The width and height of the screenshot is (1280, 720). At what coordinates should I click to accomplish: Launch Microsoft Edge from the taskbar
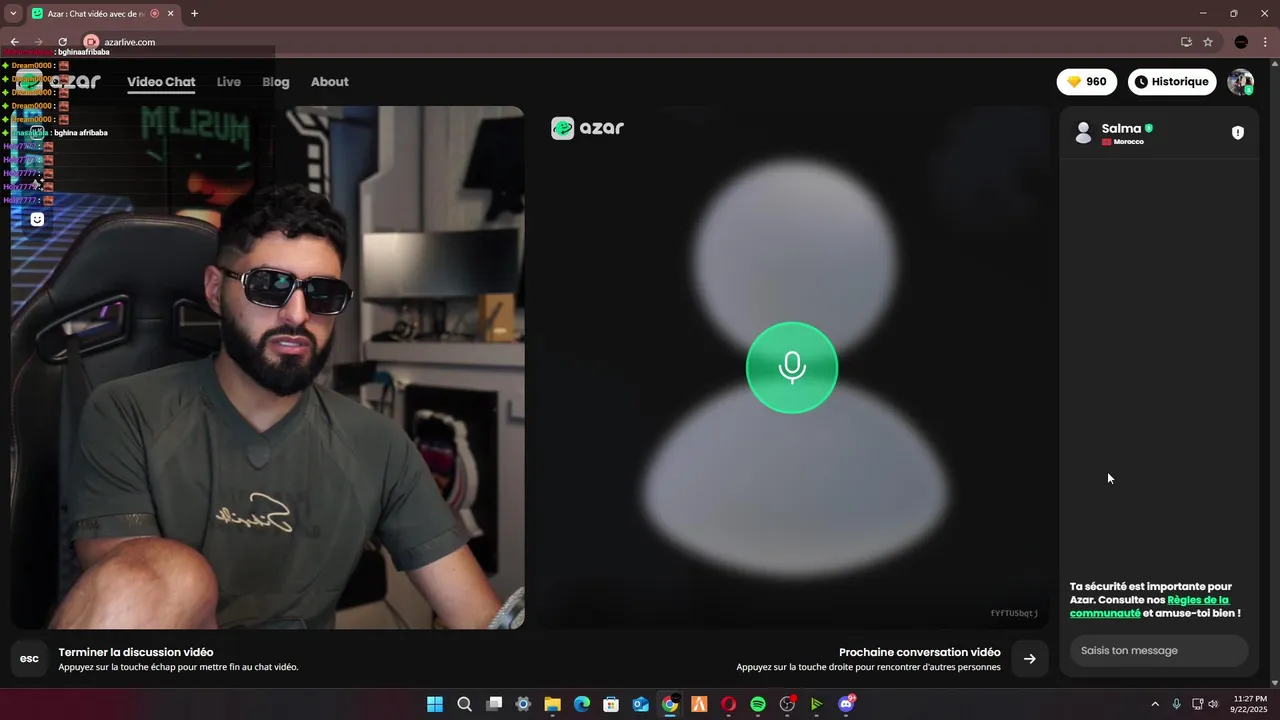tap(582, 704)
